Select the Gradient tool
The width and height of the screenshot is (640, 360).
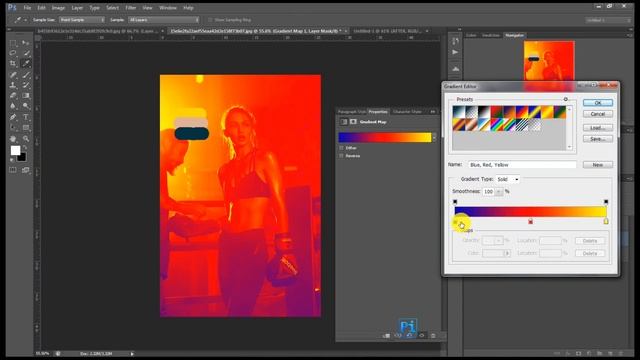point(26,96)
